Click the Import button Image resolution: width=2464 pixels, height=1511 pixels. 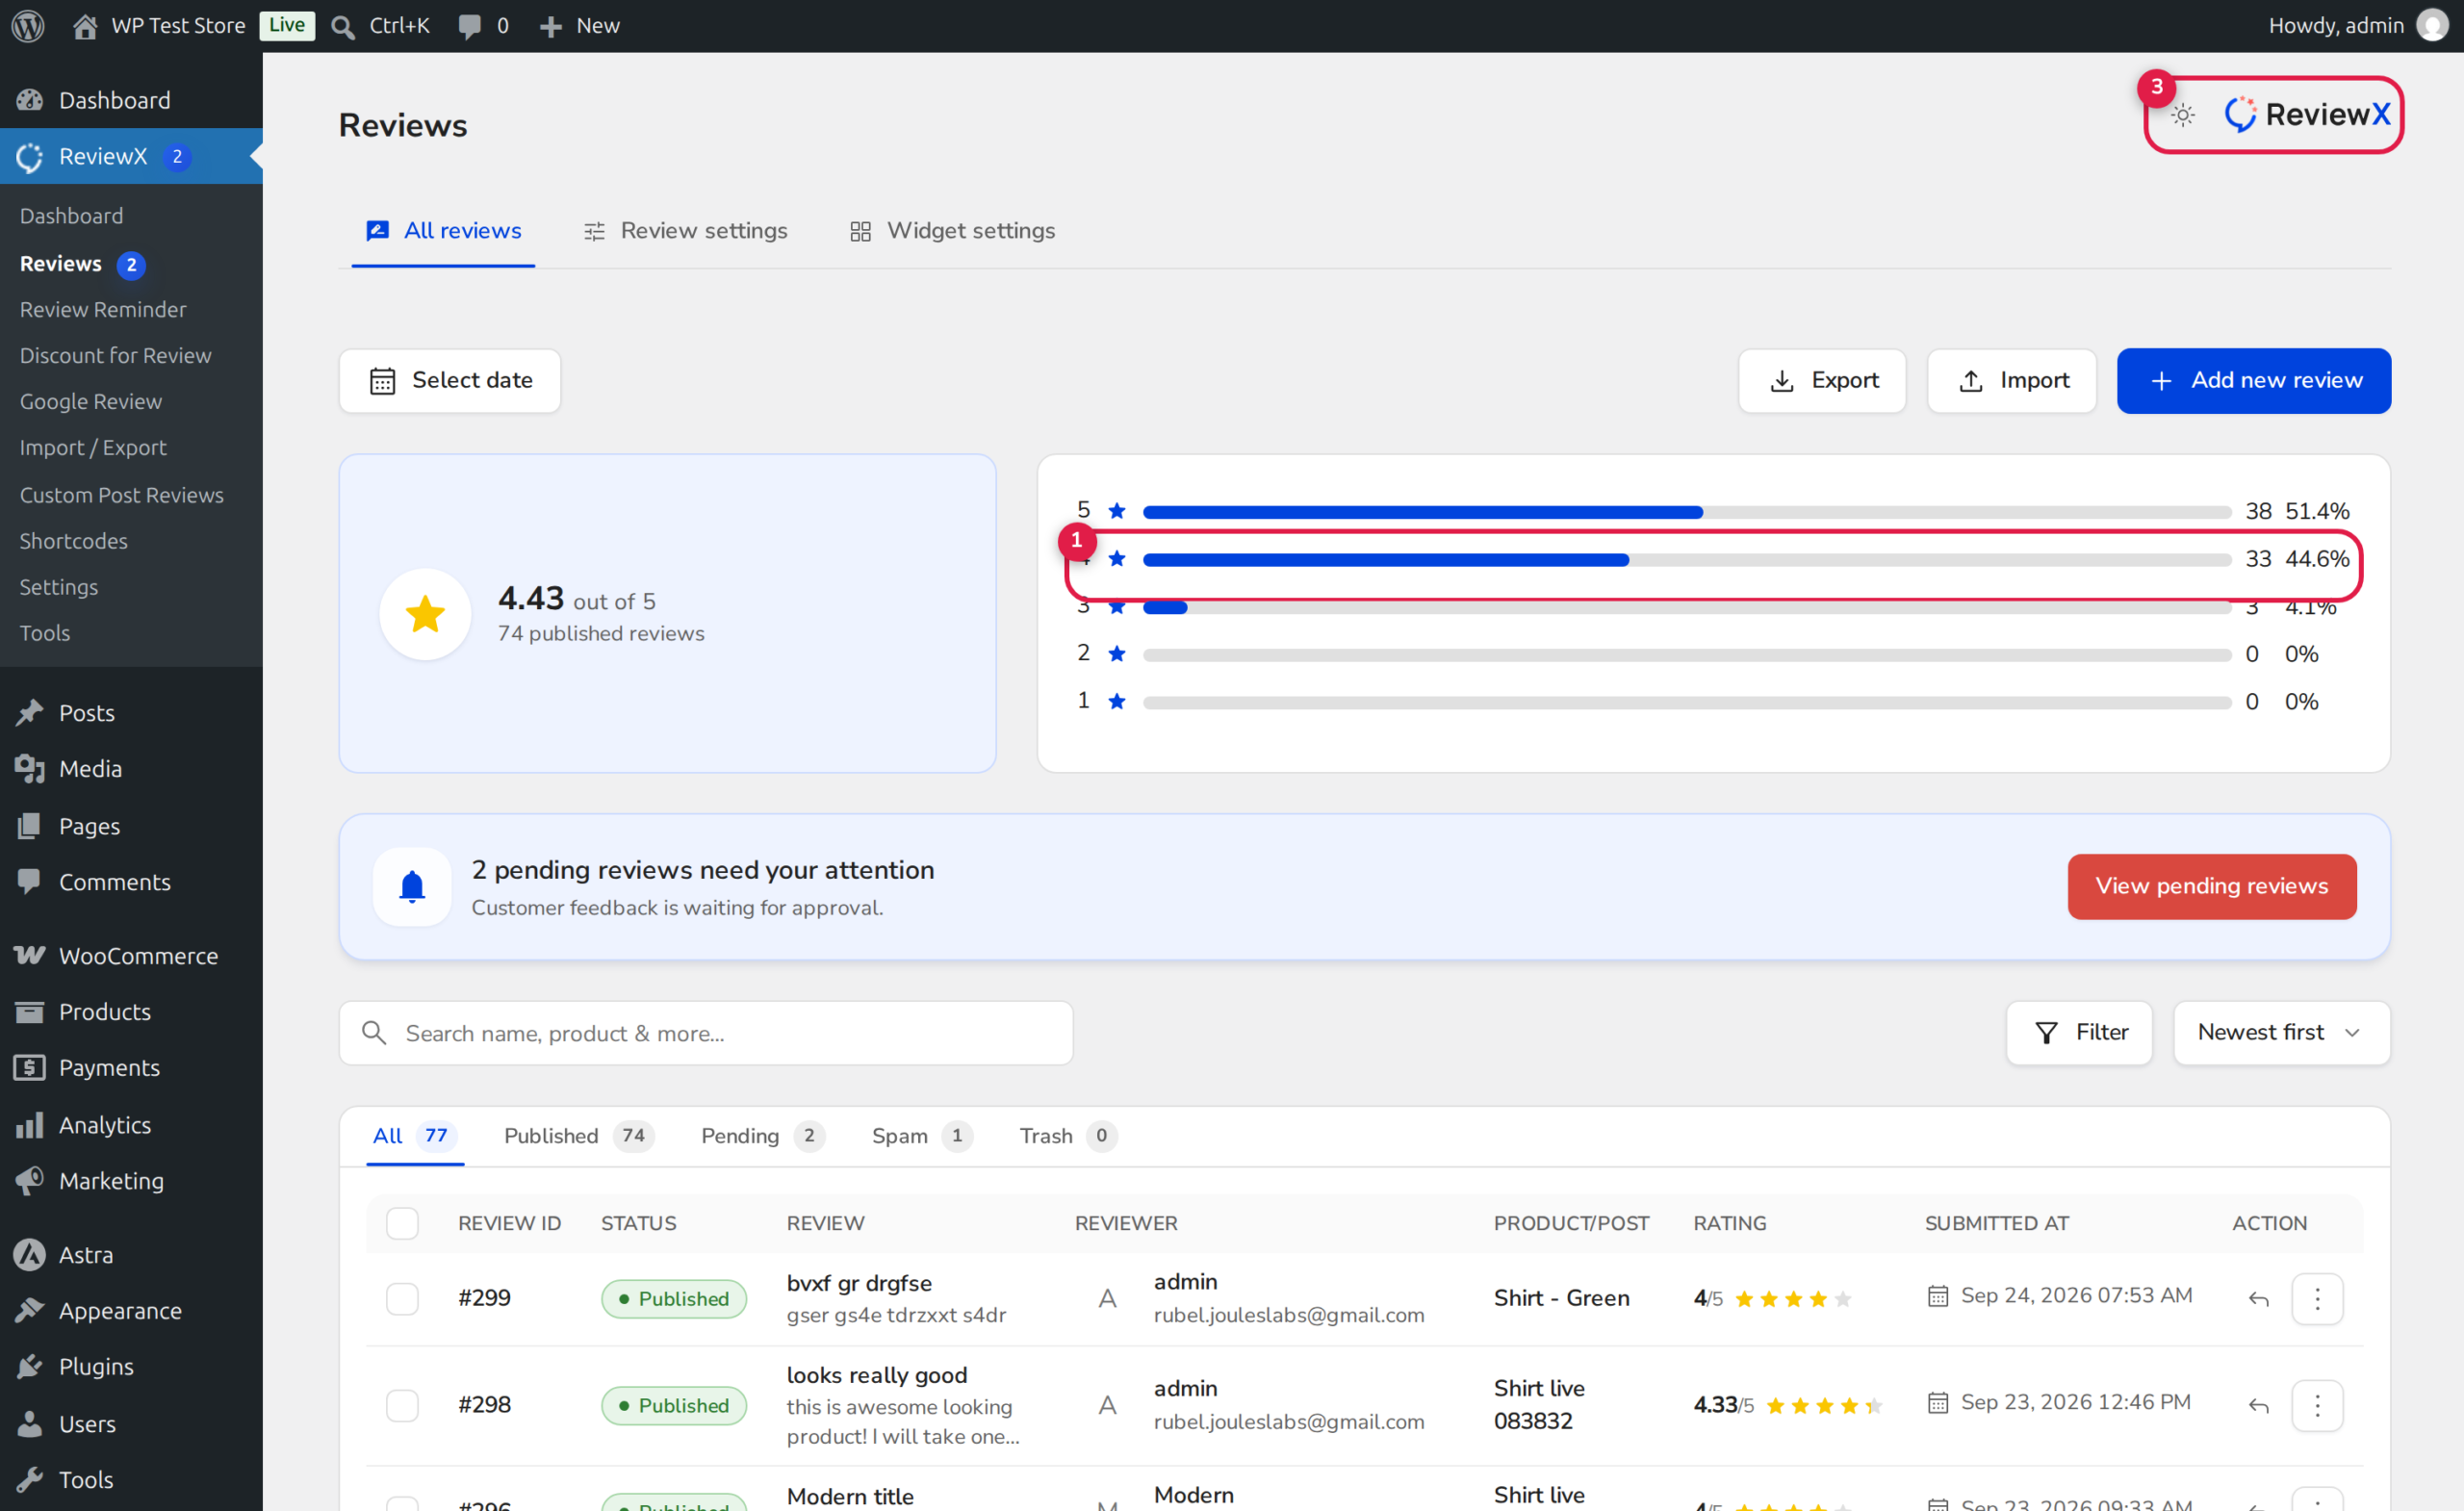pos(2011,381)
